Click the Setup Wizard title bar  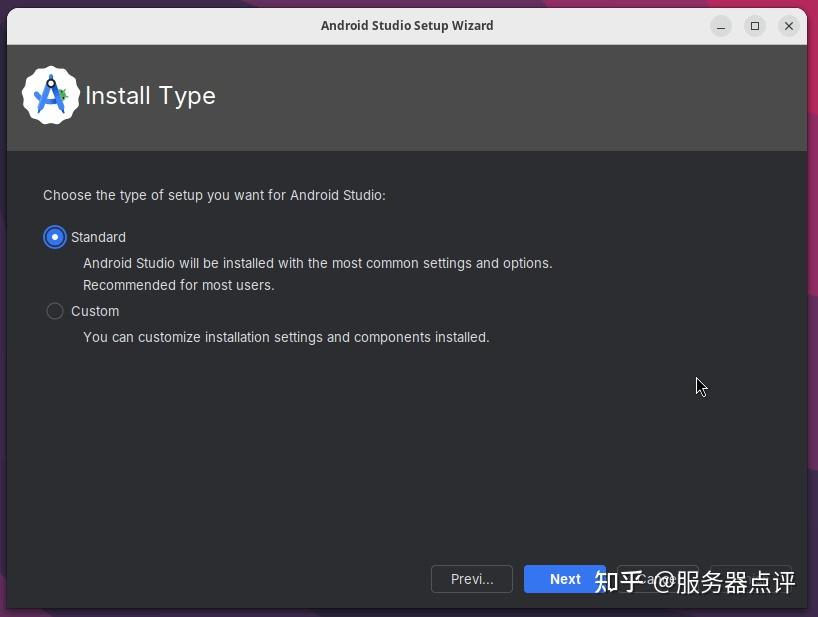pos(407,25)
